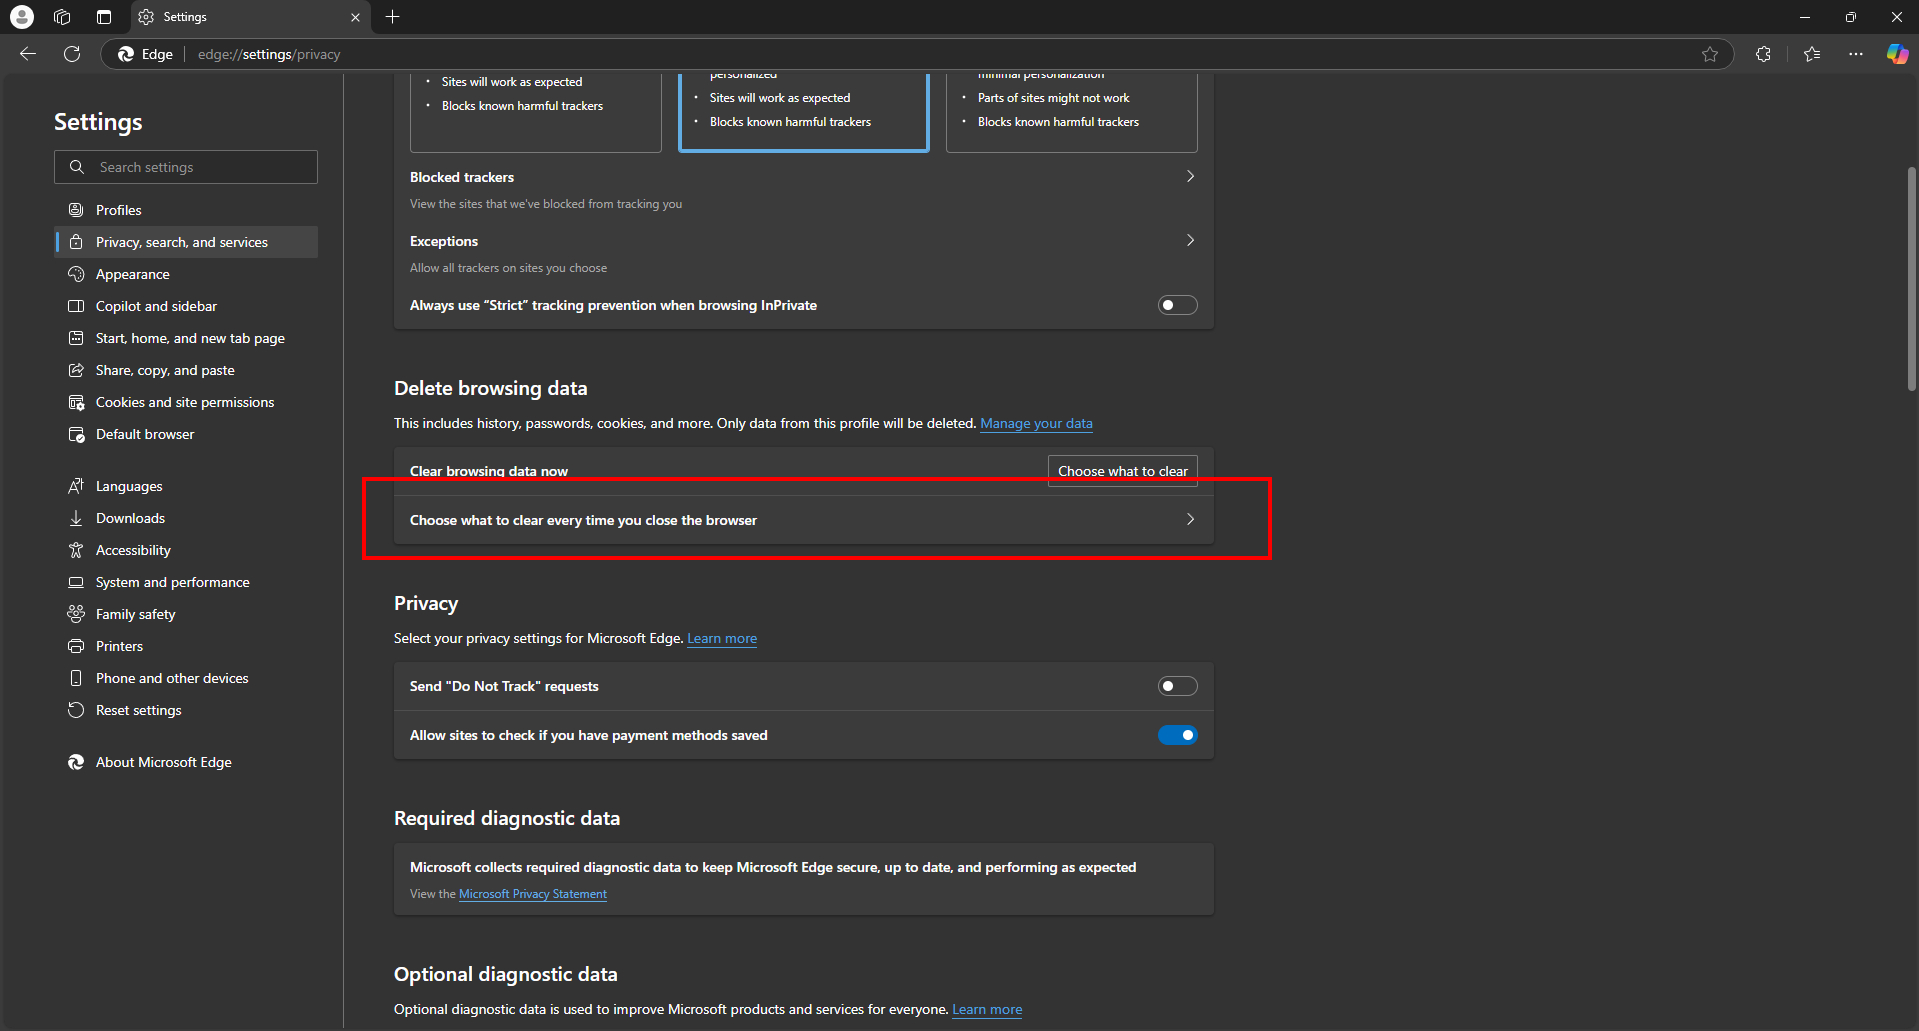Close the Settings tab
This screenshot has height=1031, width=1919.
tap(355, 17)
